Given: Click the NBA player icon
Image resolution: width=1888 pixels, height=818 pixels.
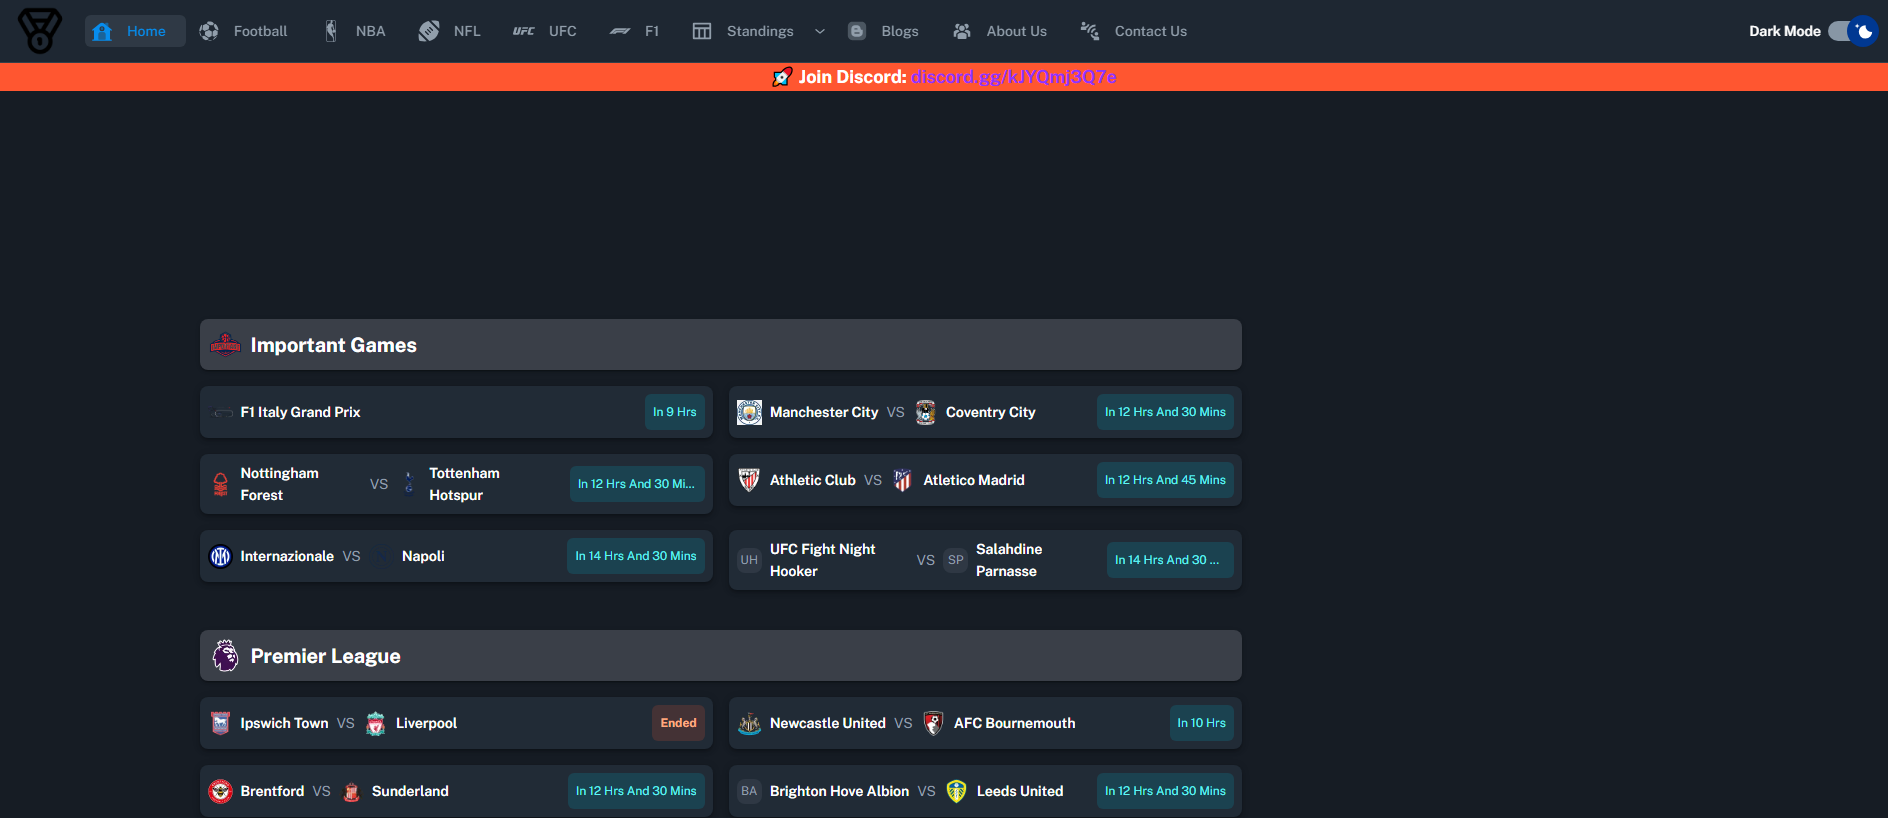Looking at the screenshot, I should point(331,31).
